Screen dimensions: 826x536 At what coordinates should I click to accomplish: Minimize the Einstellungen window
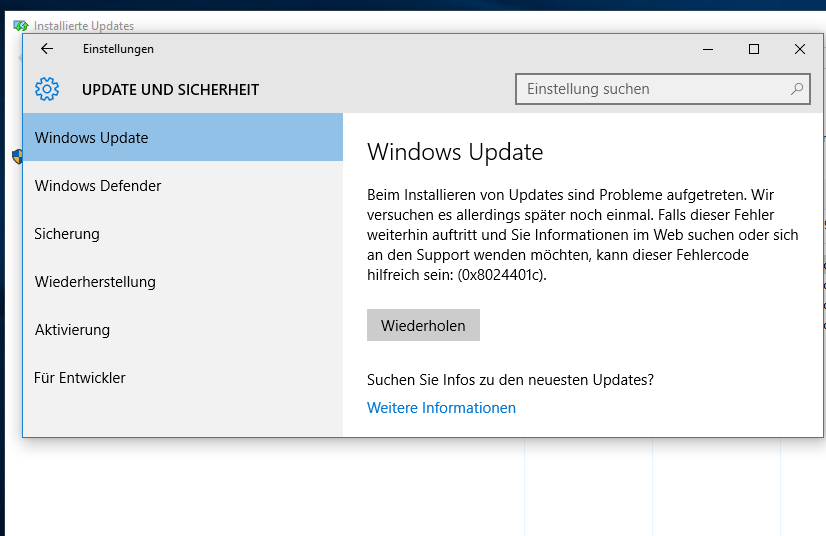tap(708, 49)
